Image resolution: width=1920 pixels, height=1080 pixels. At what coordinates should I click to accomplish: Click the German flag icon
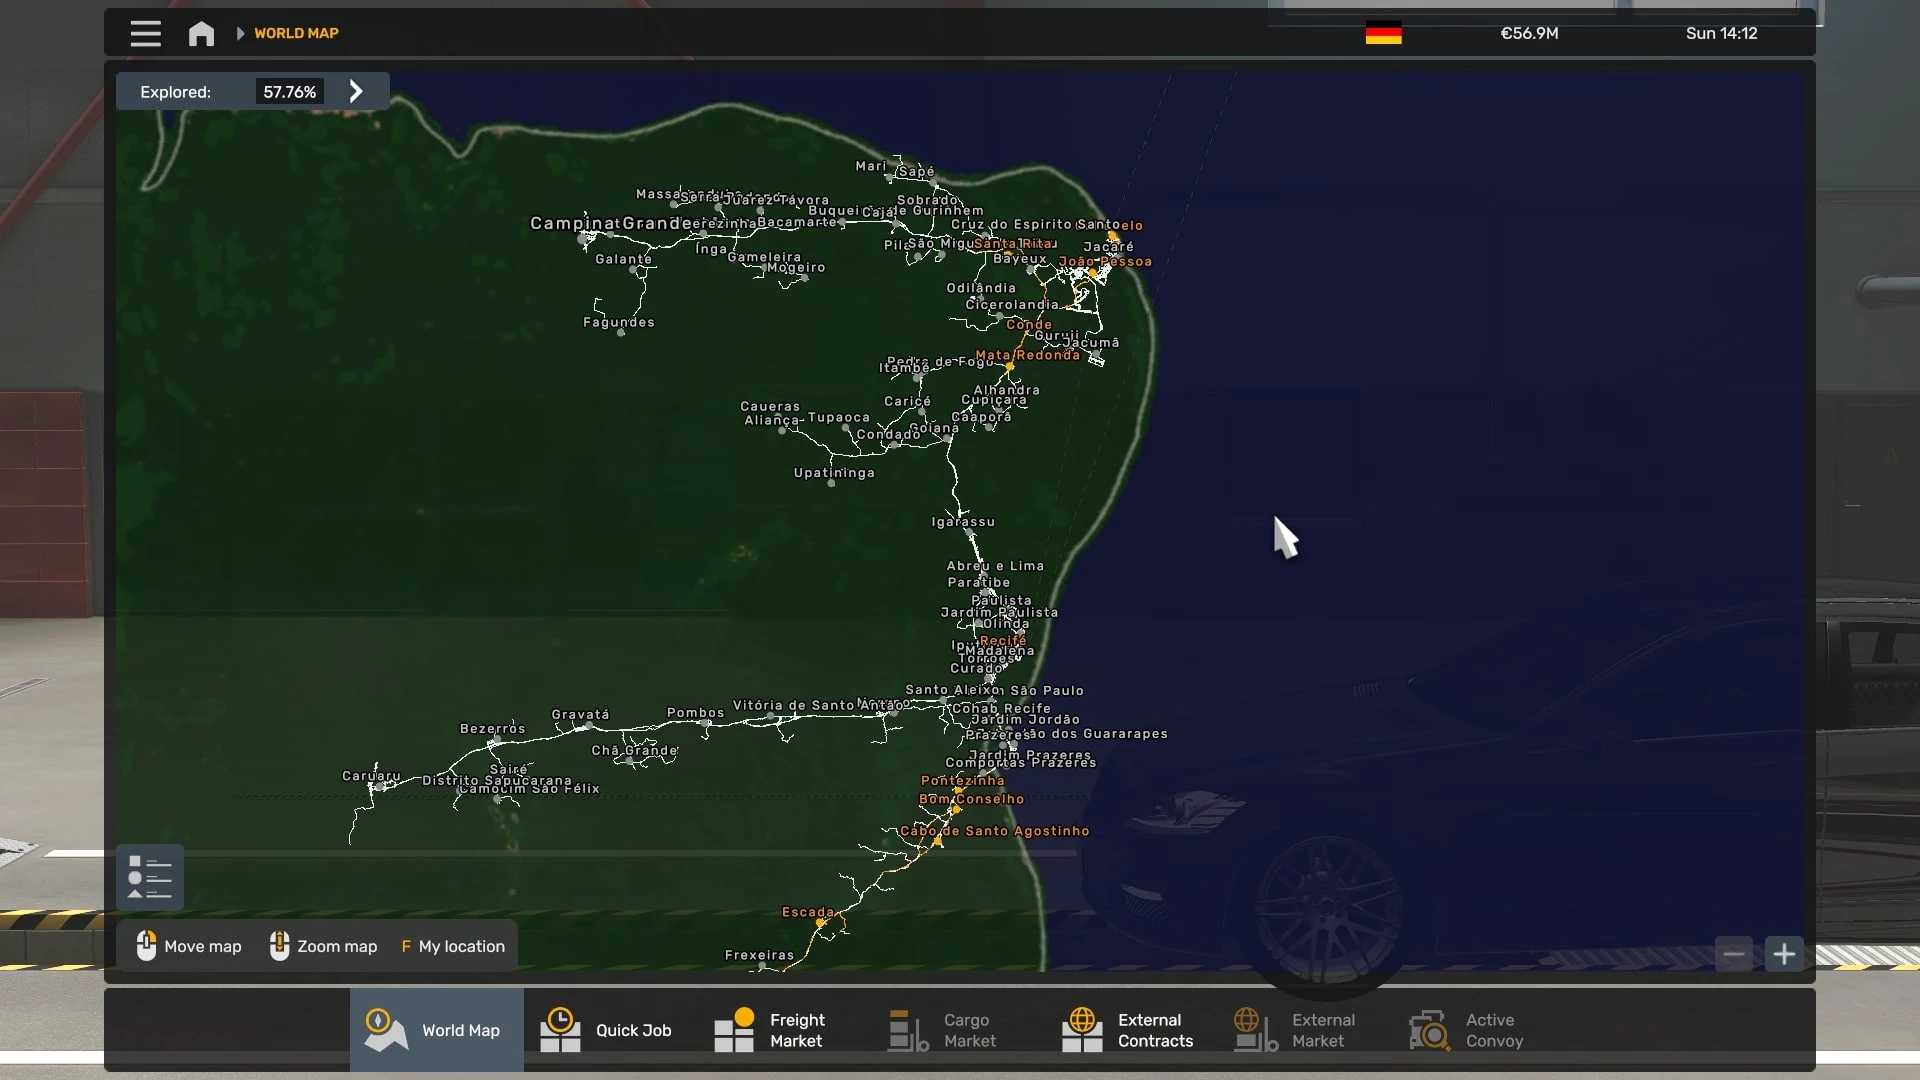click(1383, 34)
